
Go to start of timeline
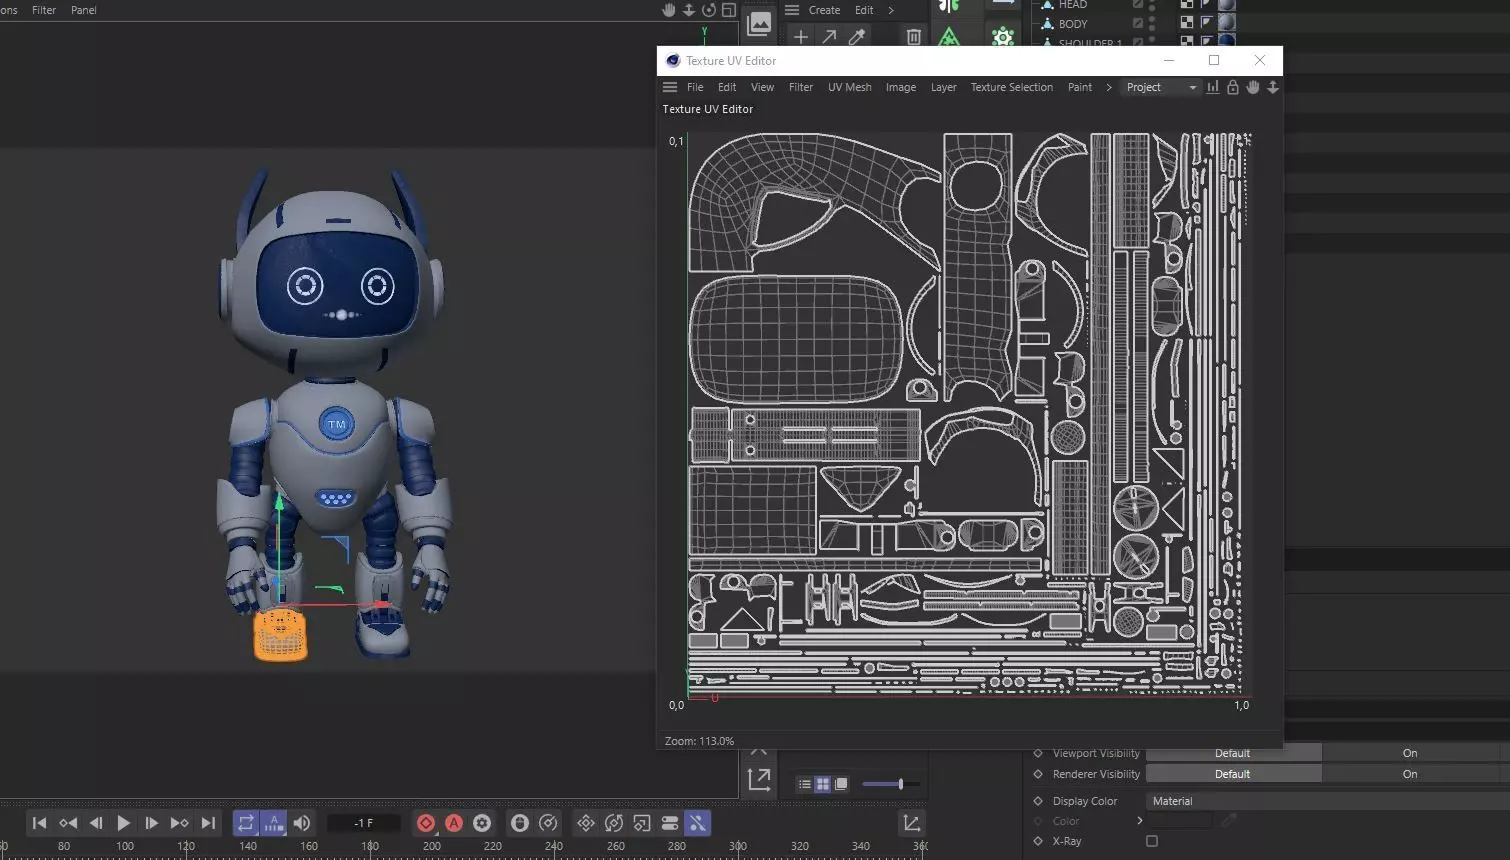pyautogui.click(x=39, y=823)
